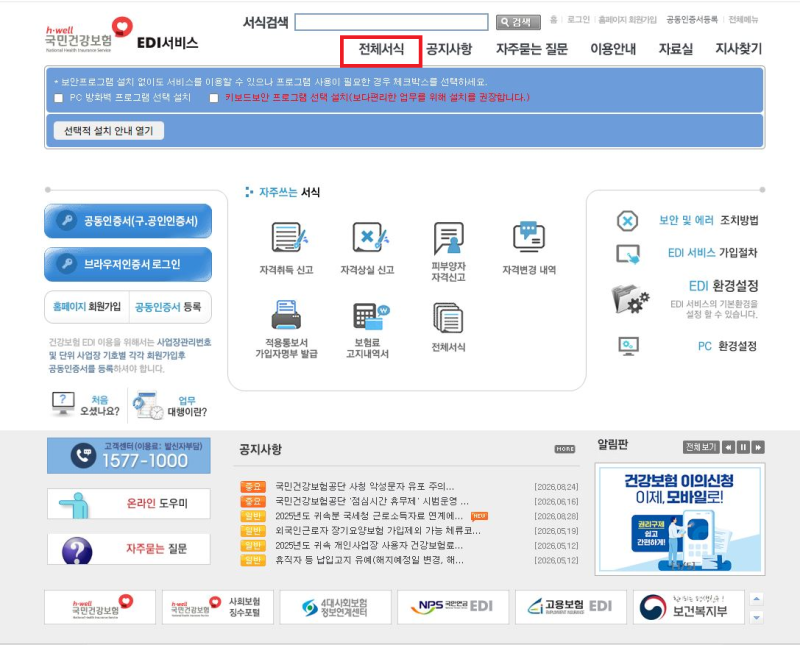
Task: Click the 처음 오셨나요? question monitor icon
Action: [63, 403]
